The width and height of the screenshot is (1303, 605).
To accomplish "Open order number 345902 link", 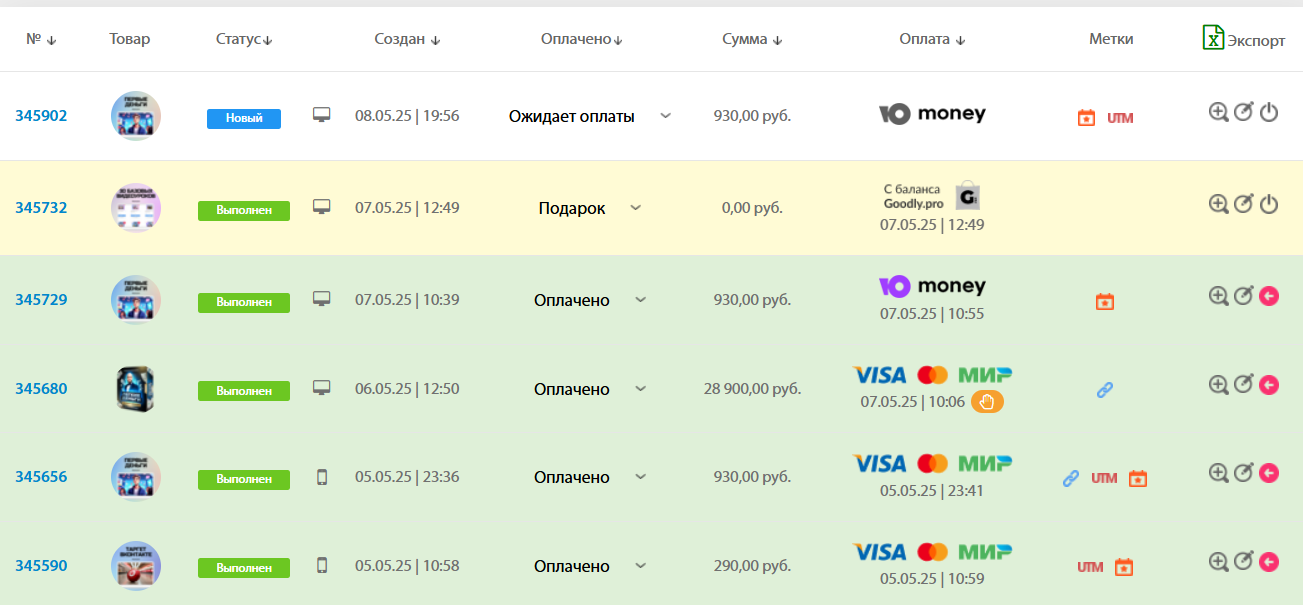I will coord(41,116).
